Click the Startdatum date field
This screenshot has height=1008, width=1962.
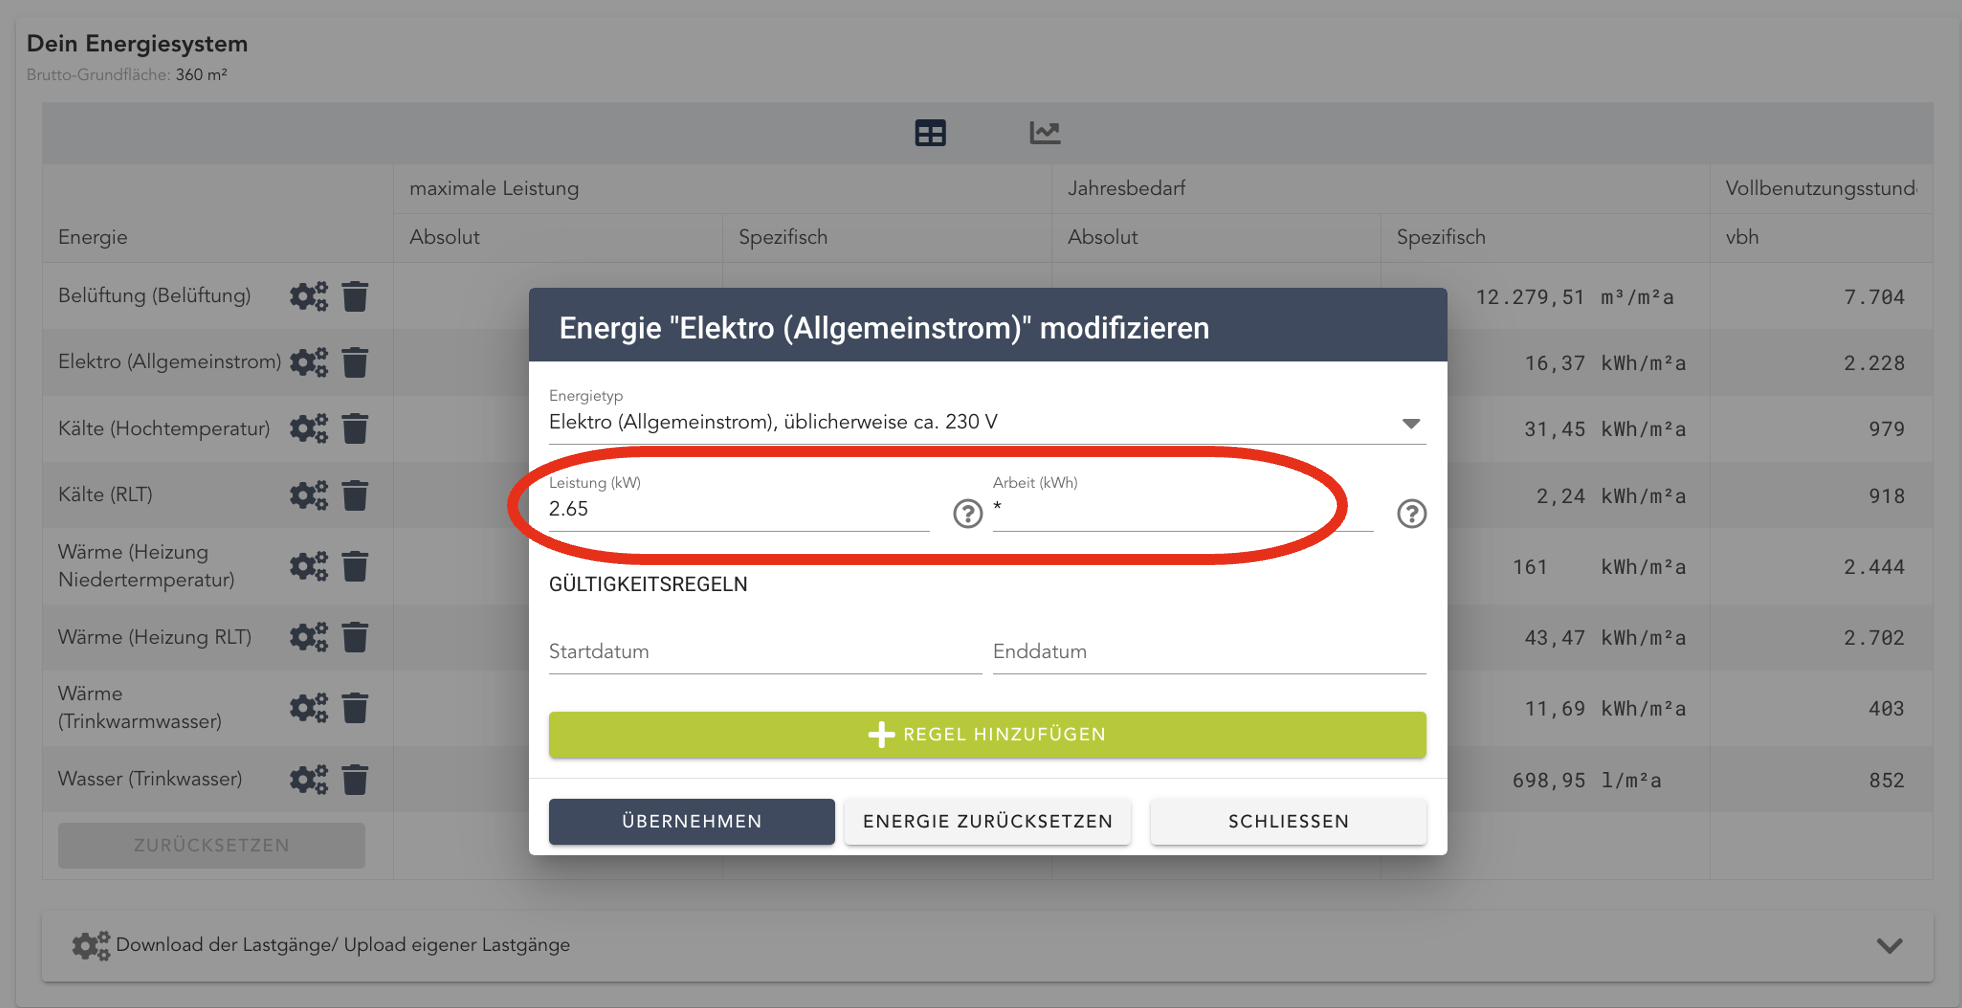(x=764, y=652)
